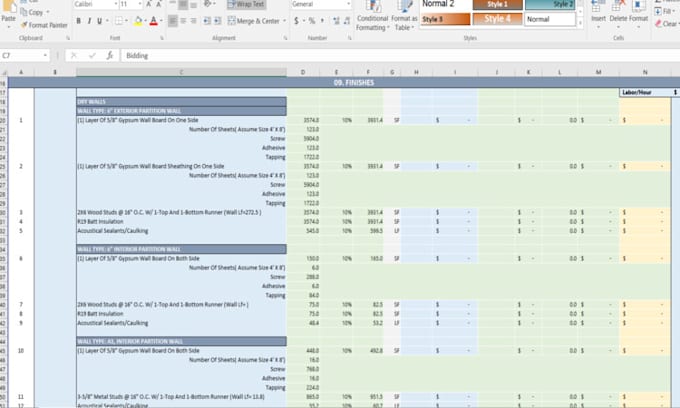680x408 pixels.
Task: Click the Labor/Hour cell
Action: point(645,92)
